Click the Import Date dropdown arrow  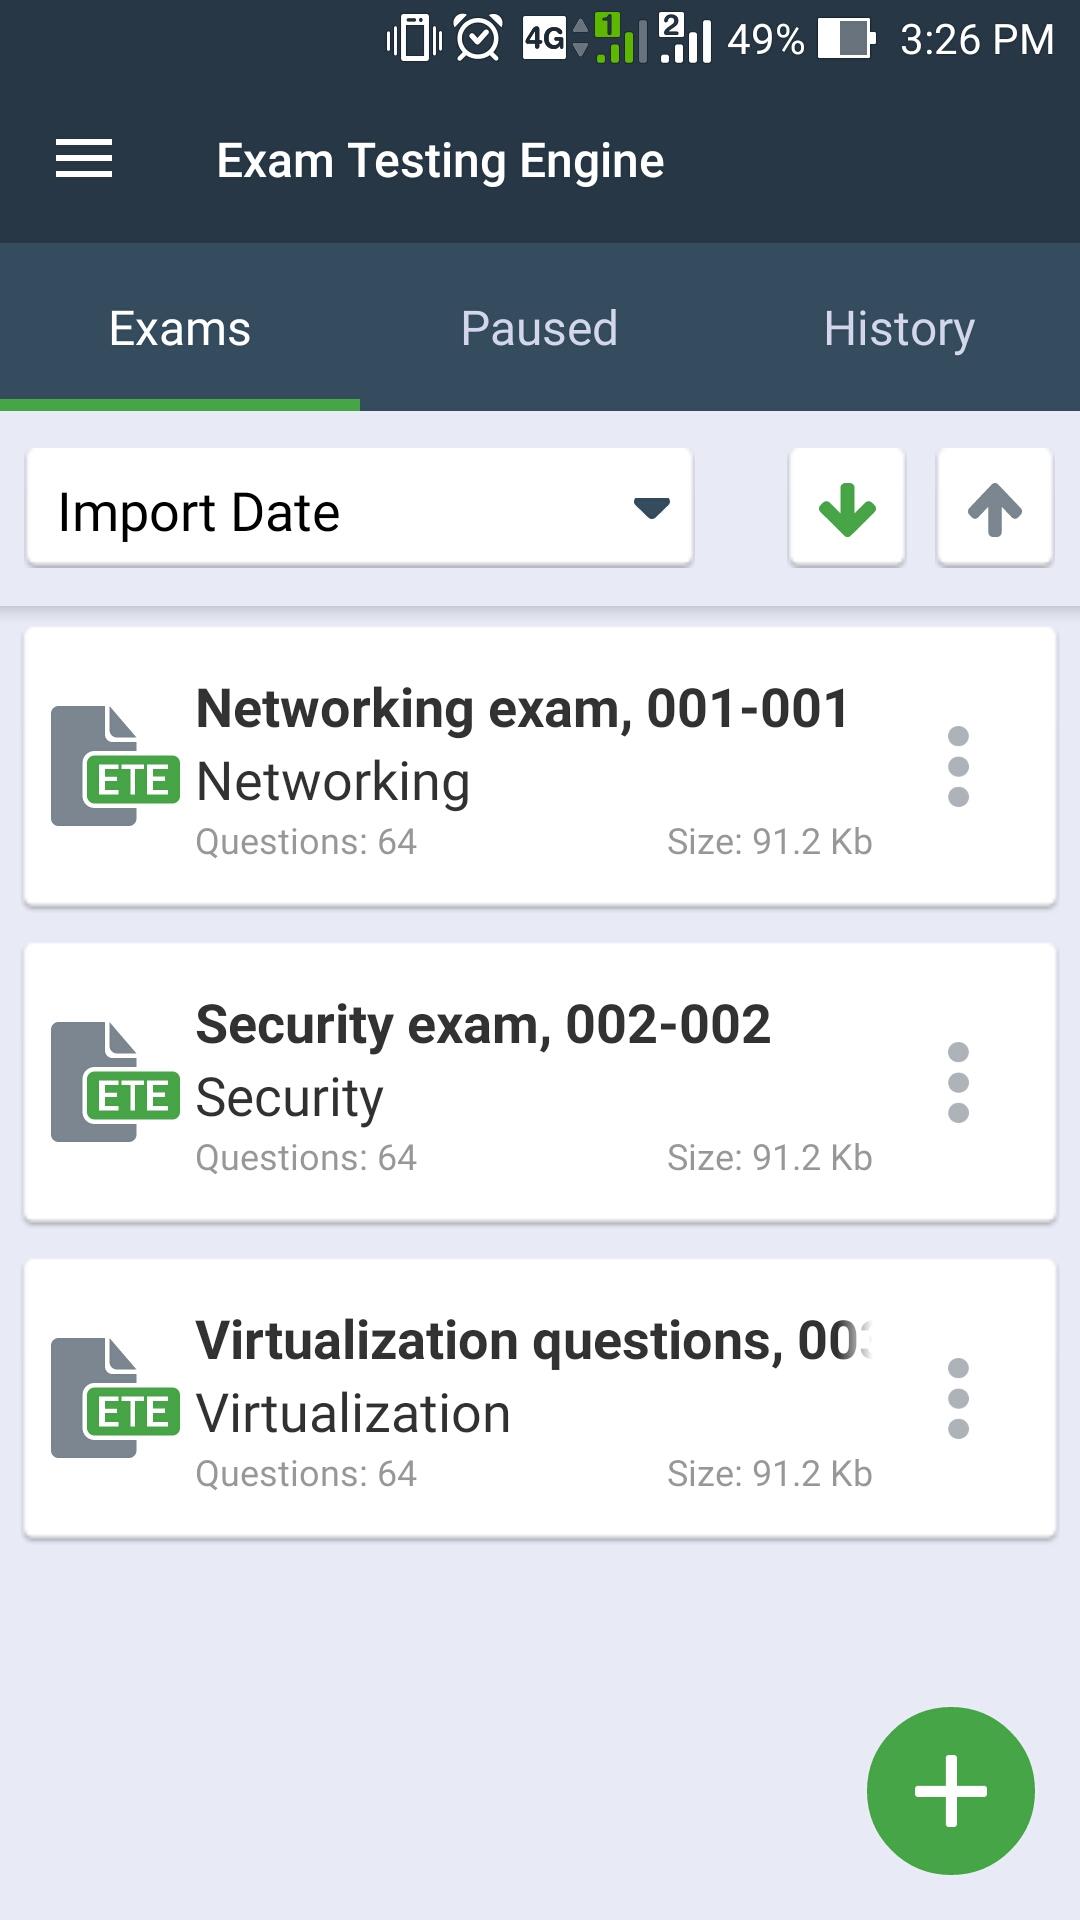point(651,509)
